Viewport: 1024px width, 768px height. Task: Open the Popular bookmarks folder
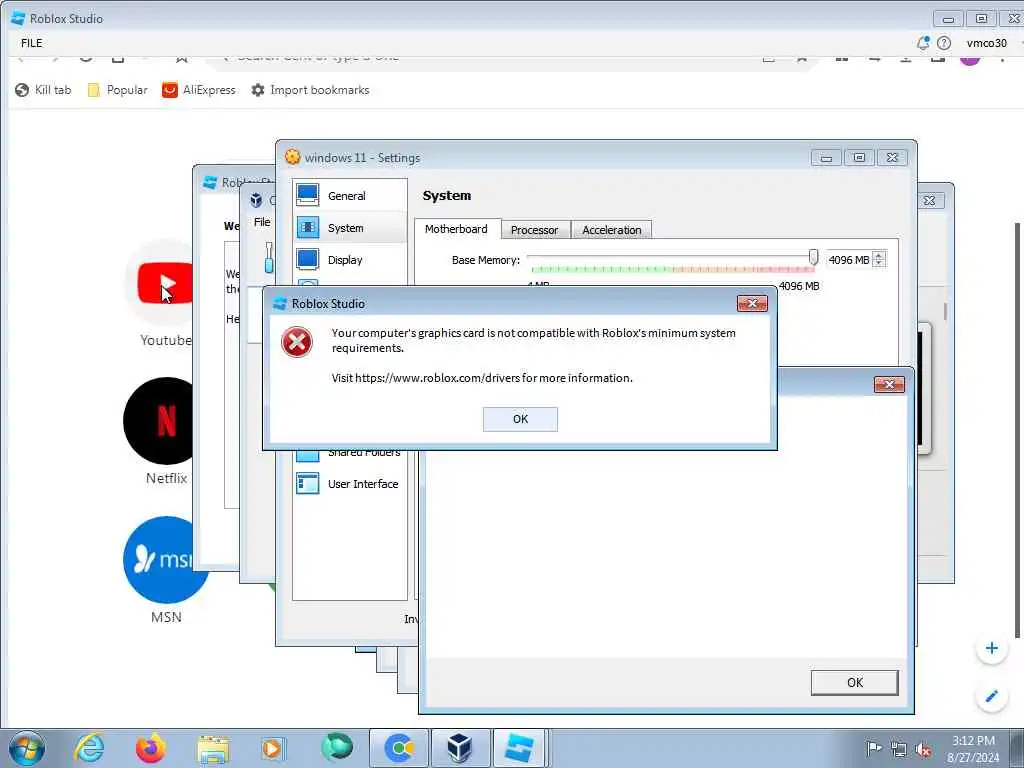118,89
